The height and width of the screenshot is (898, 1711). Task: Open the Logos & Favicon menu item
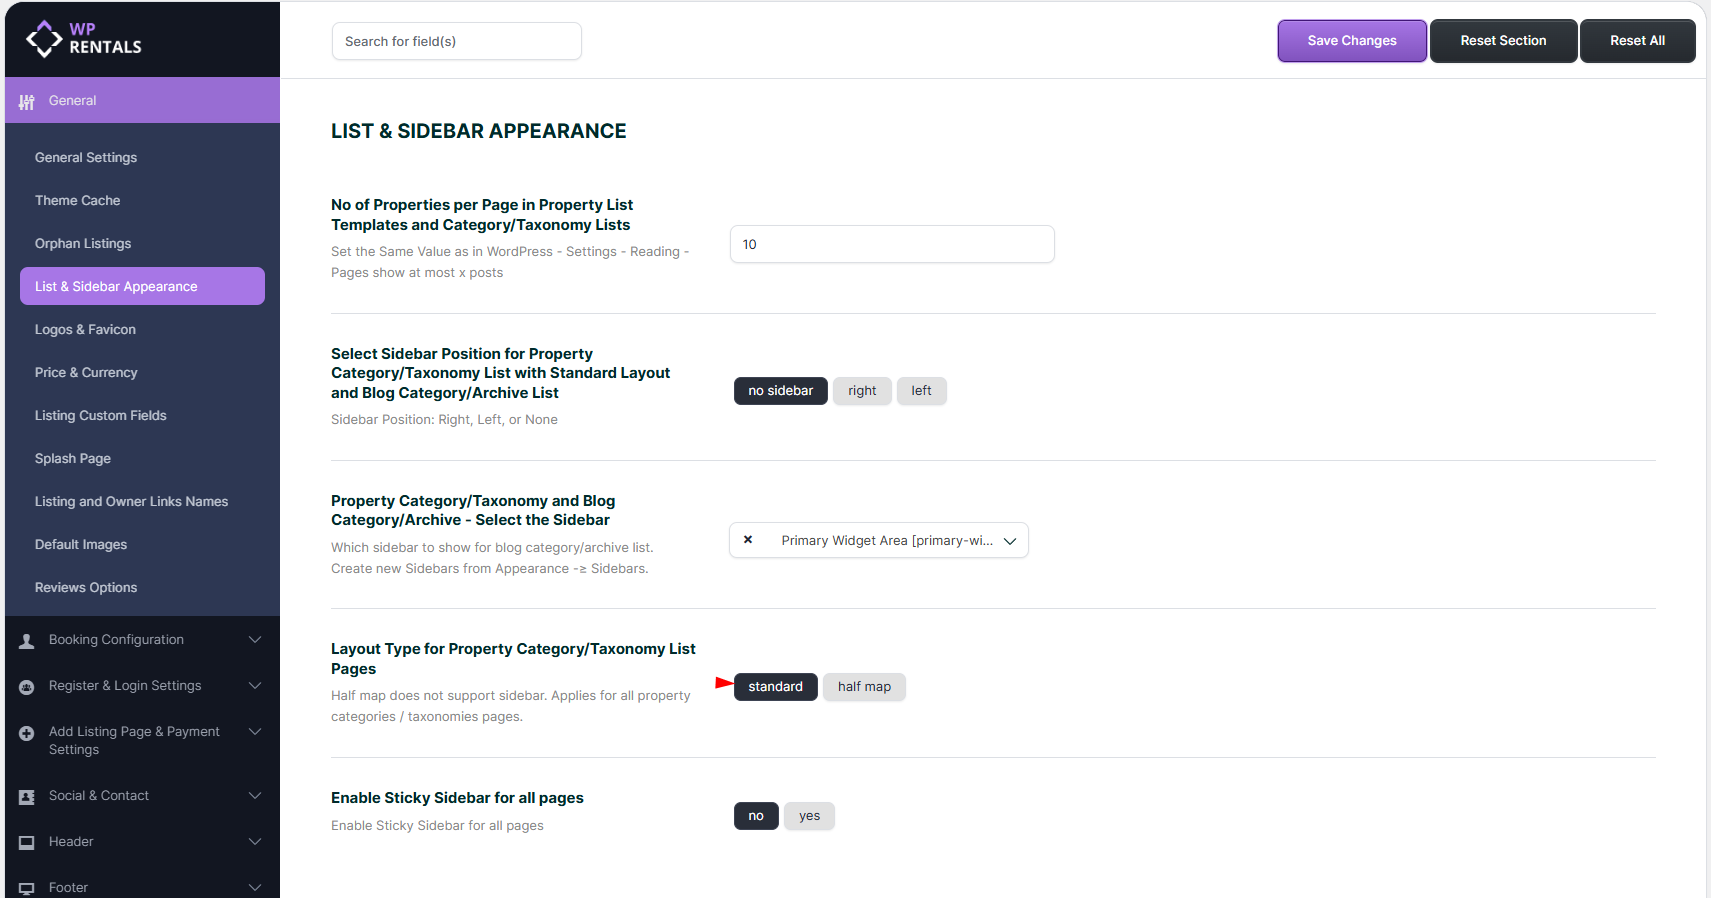(85, 329)
